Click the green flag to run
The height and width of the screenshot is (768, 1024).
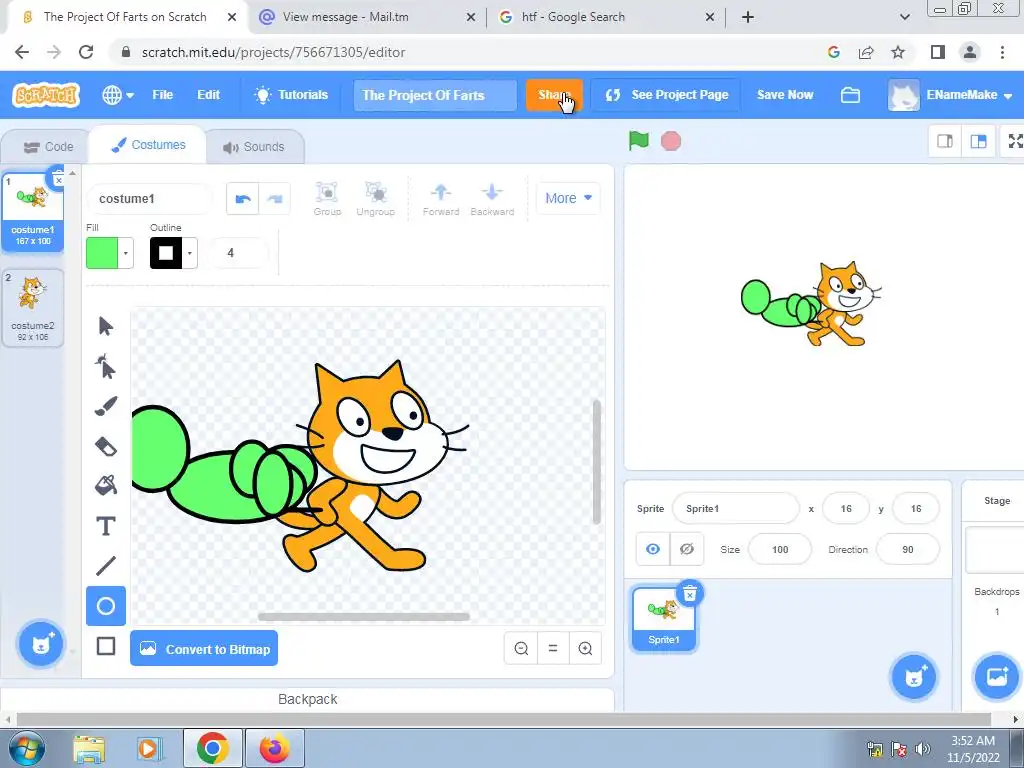coord(639,140)
